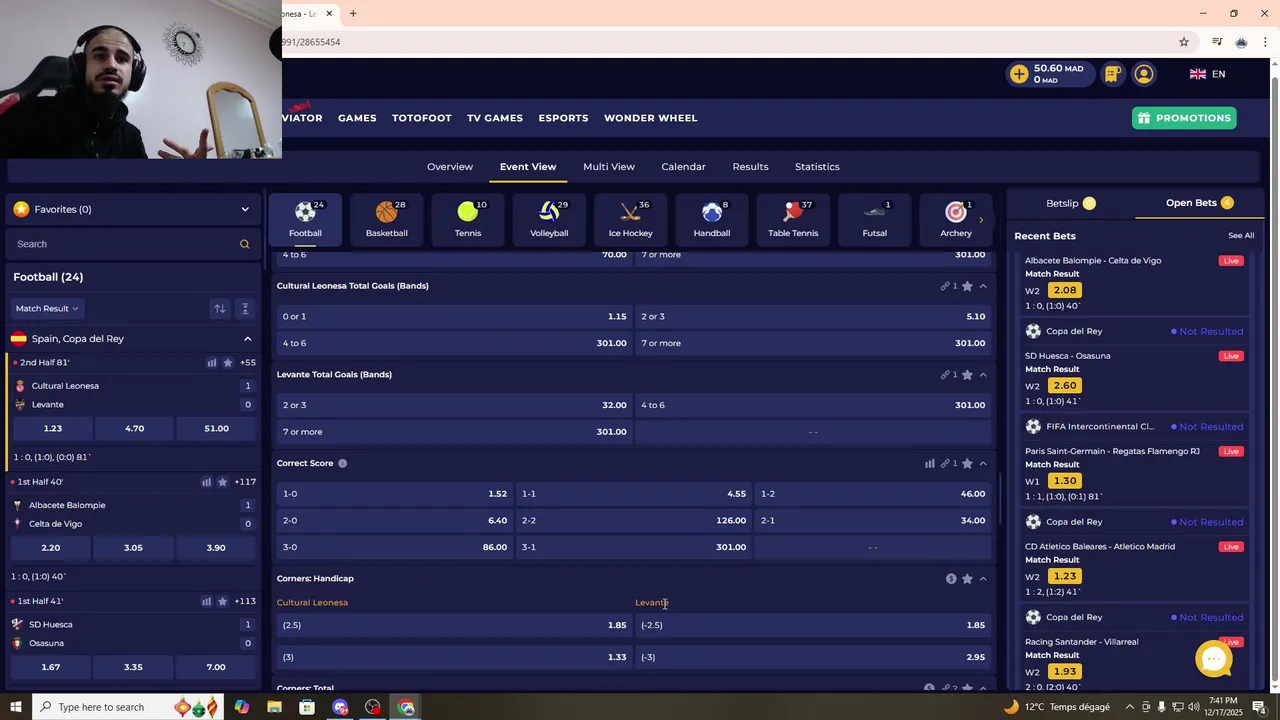The height and width of the screenshot is (720, 1280).
Task: Click the left panel Search field
Action: (x=133, y=244)
